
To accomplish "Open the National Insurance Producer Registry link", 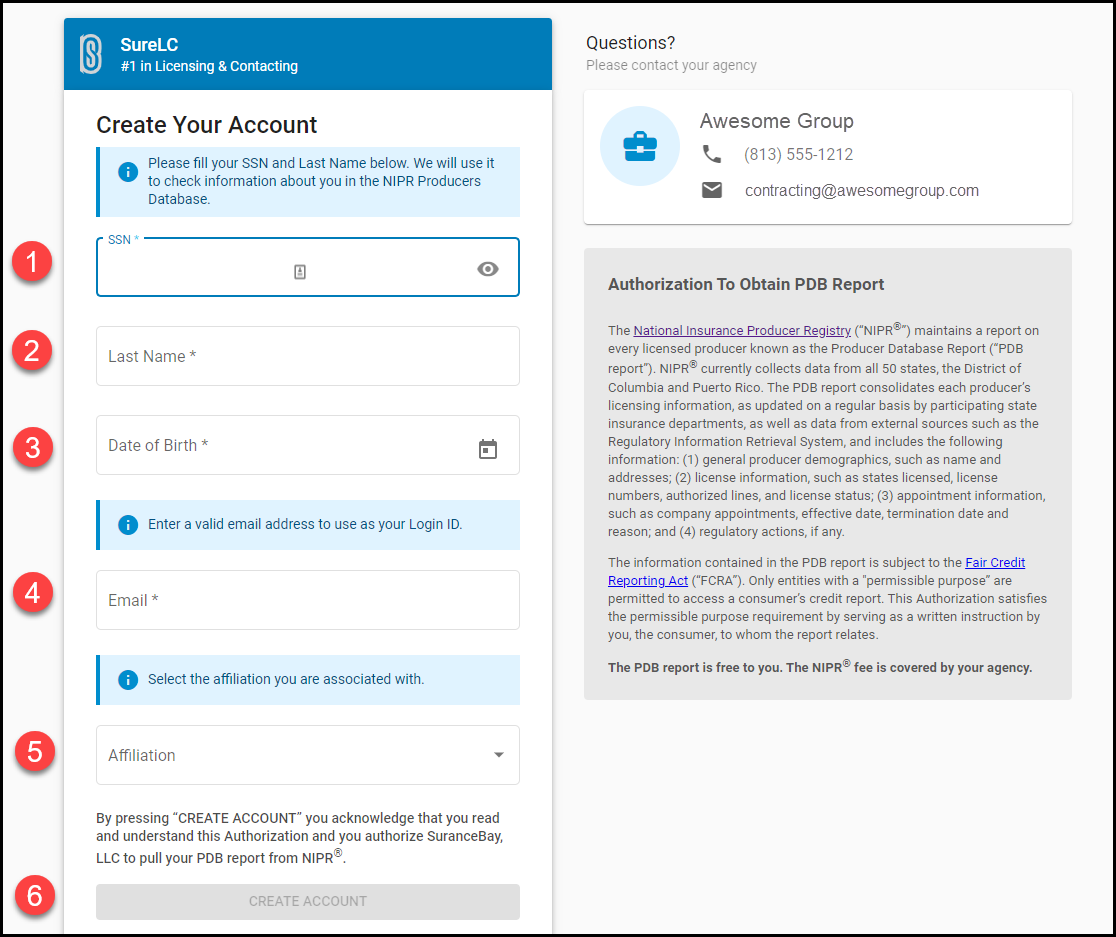I will pos(742,330).
